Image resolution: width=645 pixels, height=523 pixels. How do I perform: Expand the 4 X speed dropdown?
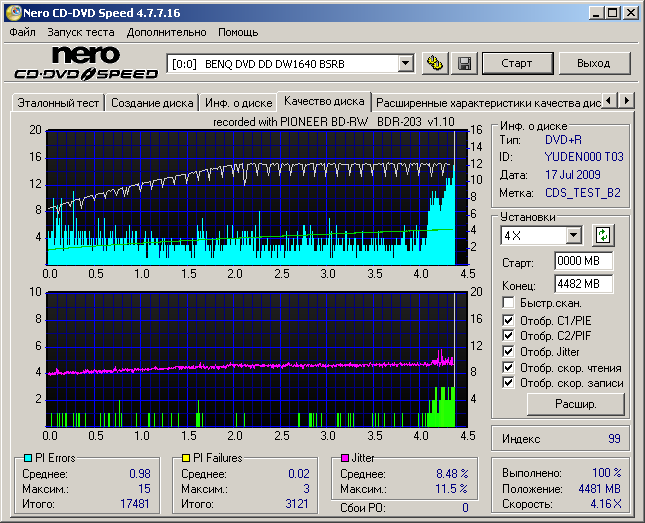(573, 235)
